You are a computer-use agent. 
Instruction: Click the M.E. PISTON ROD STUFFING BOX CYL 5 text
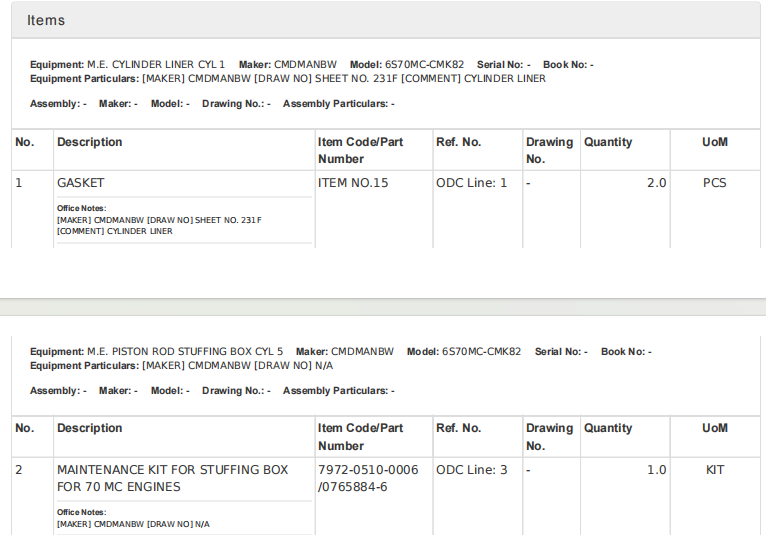[x=185, y=352]
